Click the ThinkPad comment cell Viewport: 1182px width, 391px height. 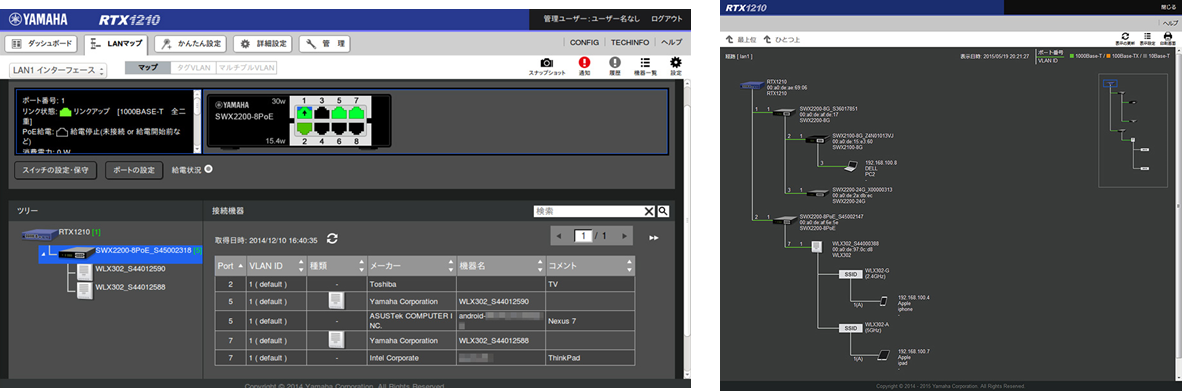point(590,358)
